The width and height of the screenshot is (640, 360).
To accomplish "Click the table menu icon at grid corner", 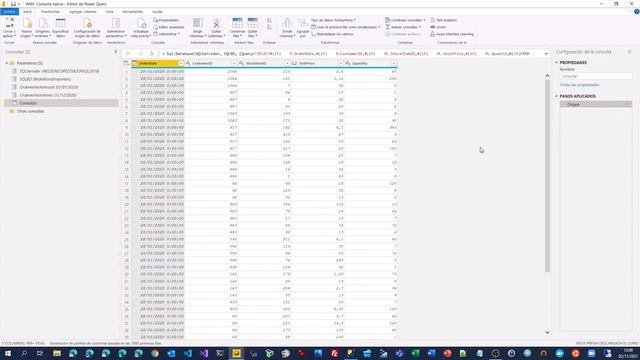I will point(126,63).
